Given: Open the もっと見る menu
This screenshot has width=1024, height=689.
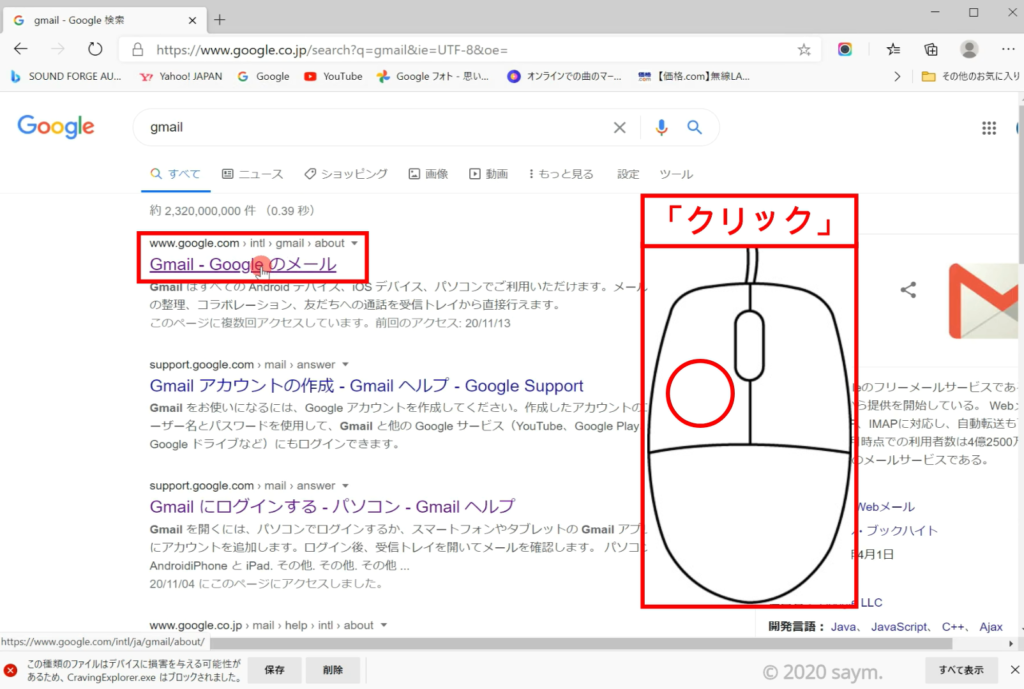Looking at the screenshot, I should pyautogui.click(x=560, y=174).
